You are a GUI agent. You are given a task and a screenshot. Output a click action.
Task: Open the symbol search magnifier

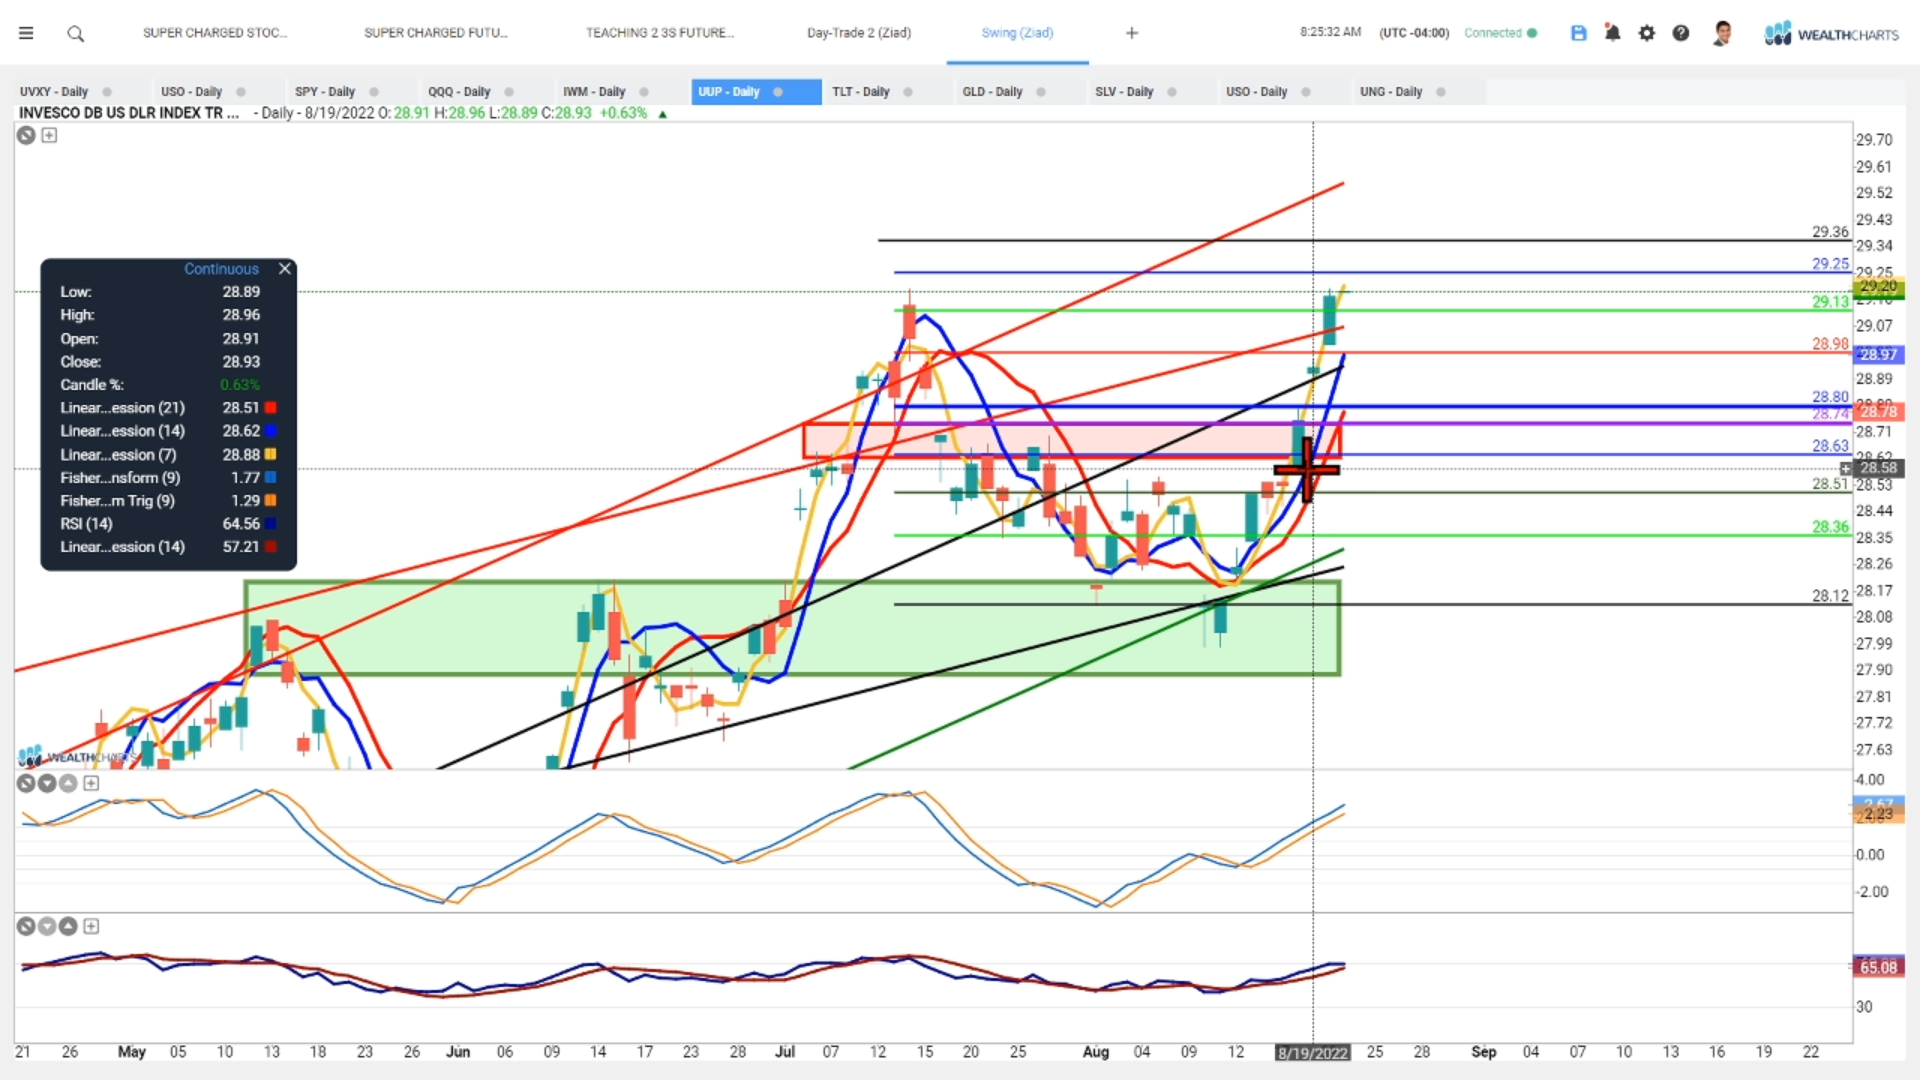coord(75,33)
